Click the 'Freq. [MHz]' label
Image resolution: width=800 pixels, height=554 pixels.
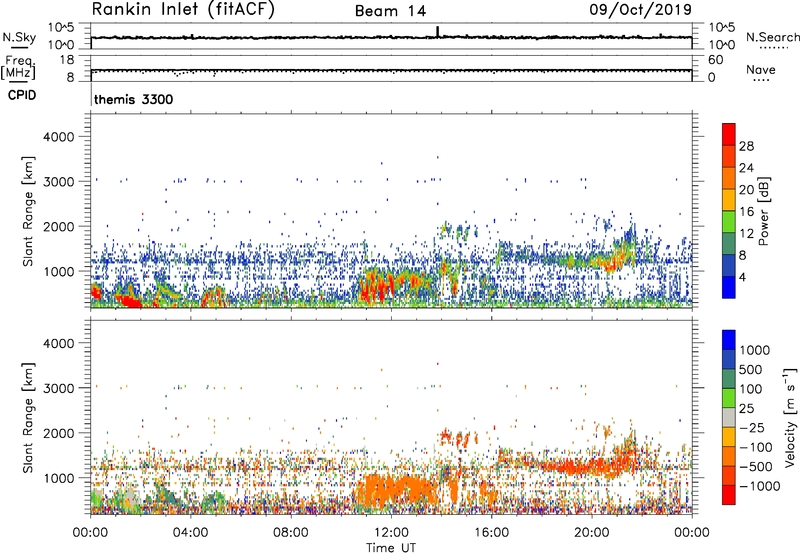[19, 67]
